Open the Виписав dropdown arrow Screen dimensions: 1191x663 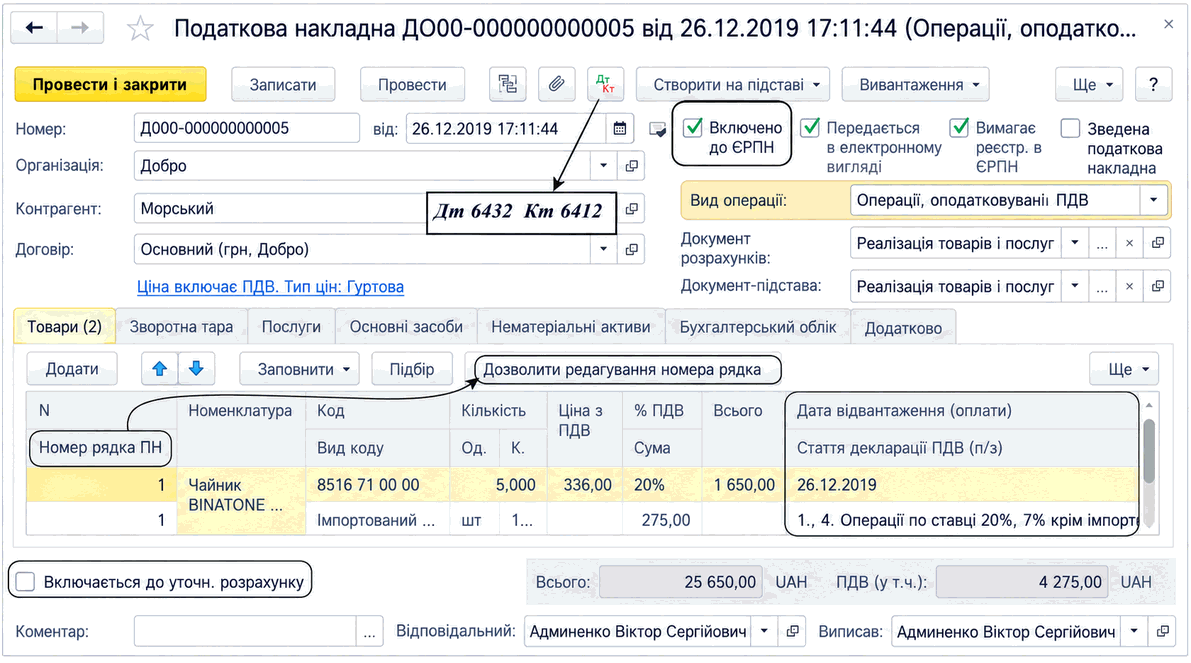click(x=1135, y=631)
